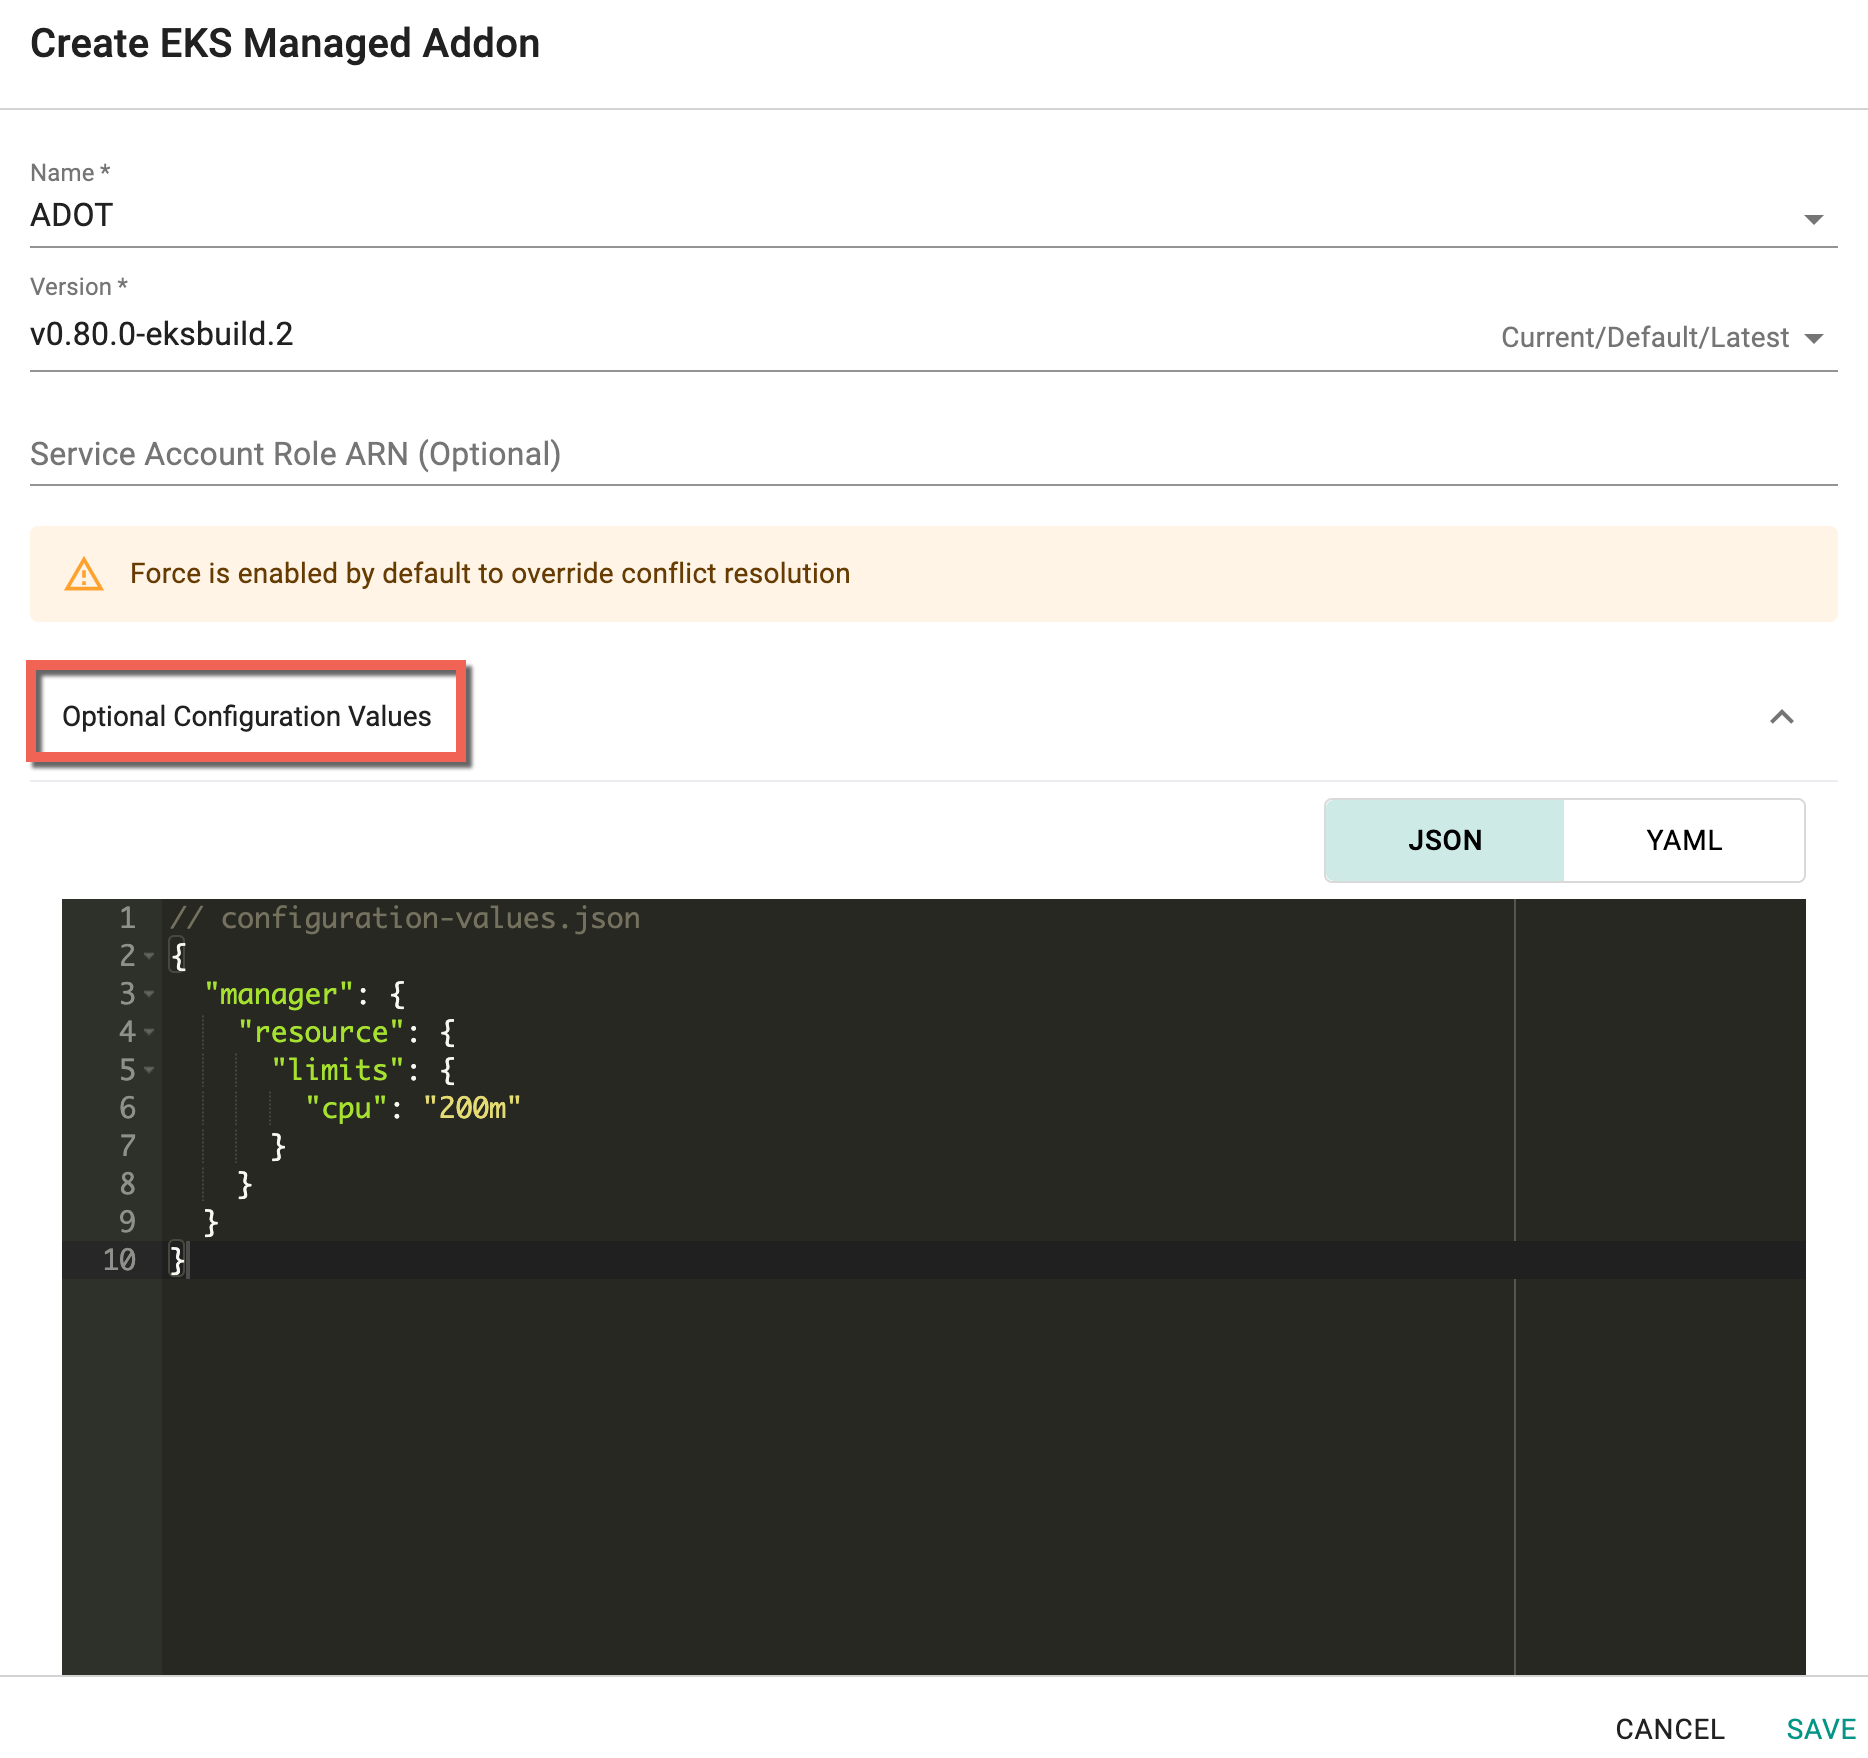Collapse Optional Configuration Values with chevron
Image resolution: width=1868 pixels, height=1758 pixels.
[x=1782, y=717]
